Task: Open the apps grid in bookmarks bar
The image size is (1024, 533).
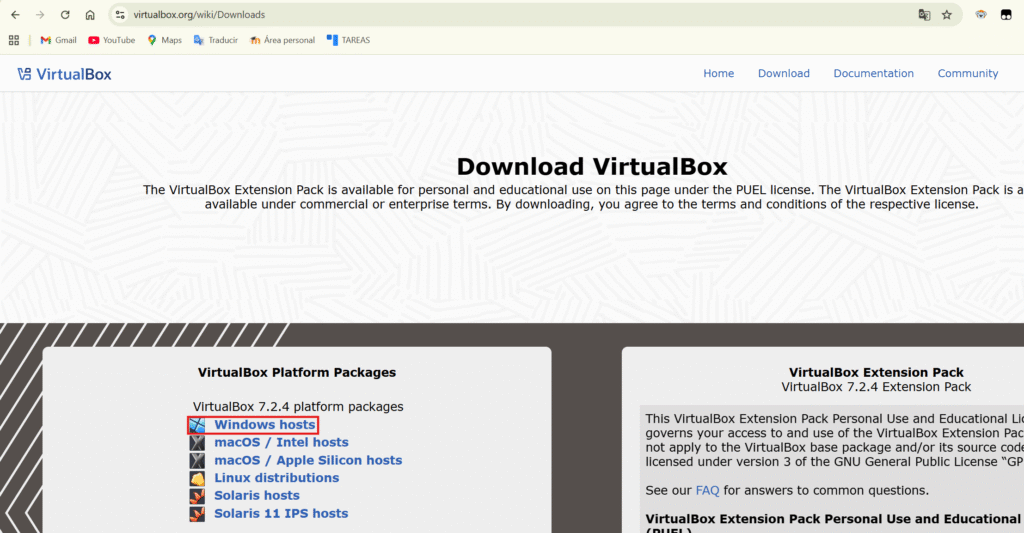Action: tap(14, 40)
